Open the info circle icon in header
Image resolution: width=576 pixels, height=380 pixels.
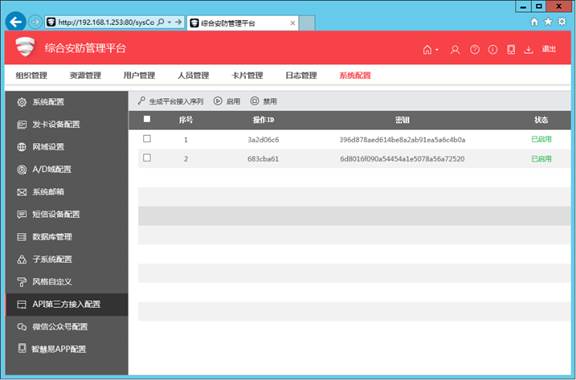[x=493, y=50]
